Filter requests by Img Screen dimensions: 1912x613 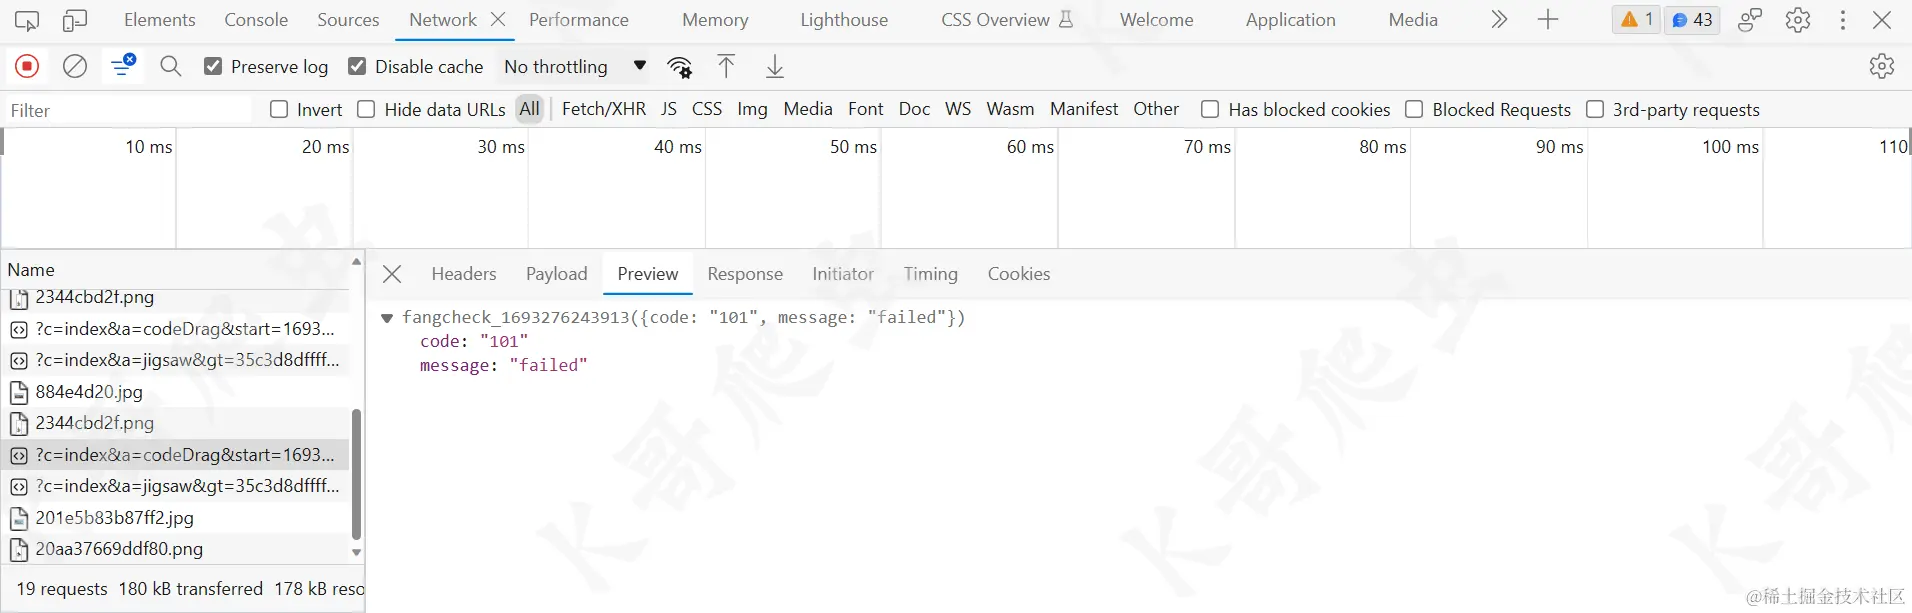tap(752, 109)
